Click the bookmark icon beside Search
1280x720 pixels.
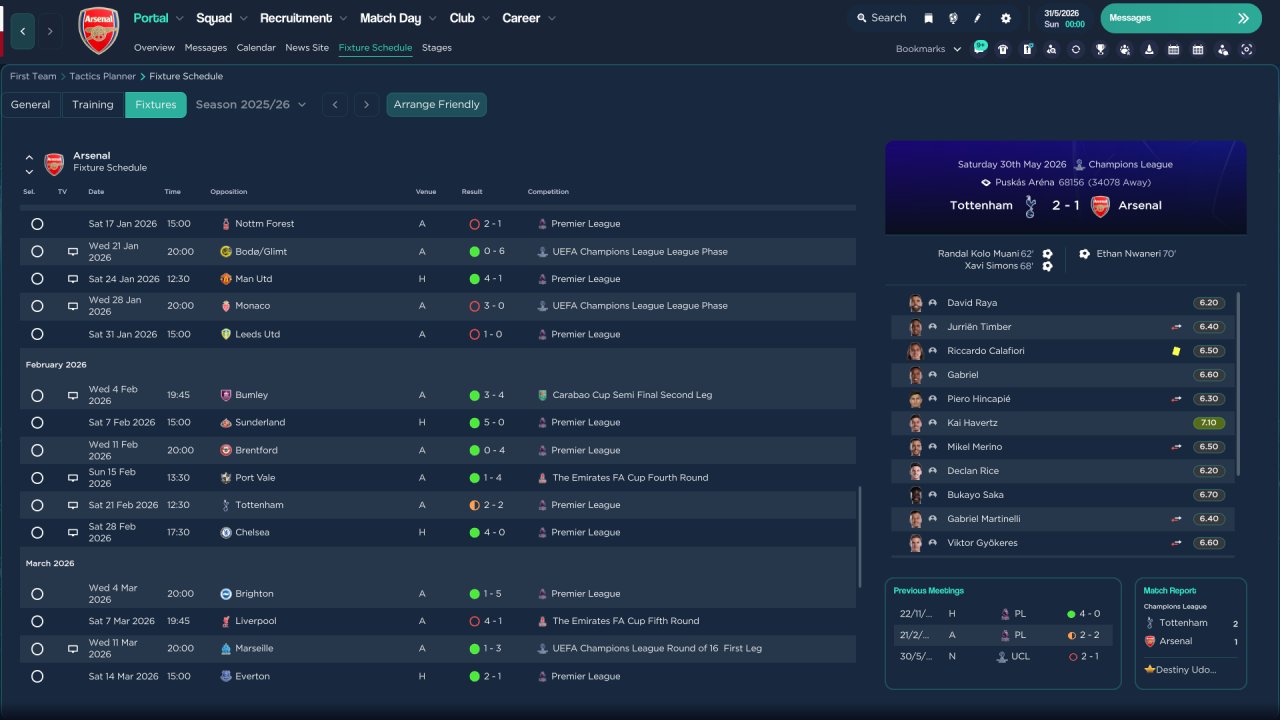point(928,18)
